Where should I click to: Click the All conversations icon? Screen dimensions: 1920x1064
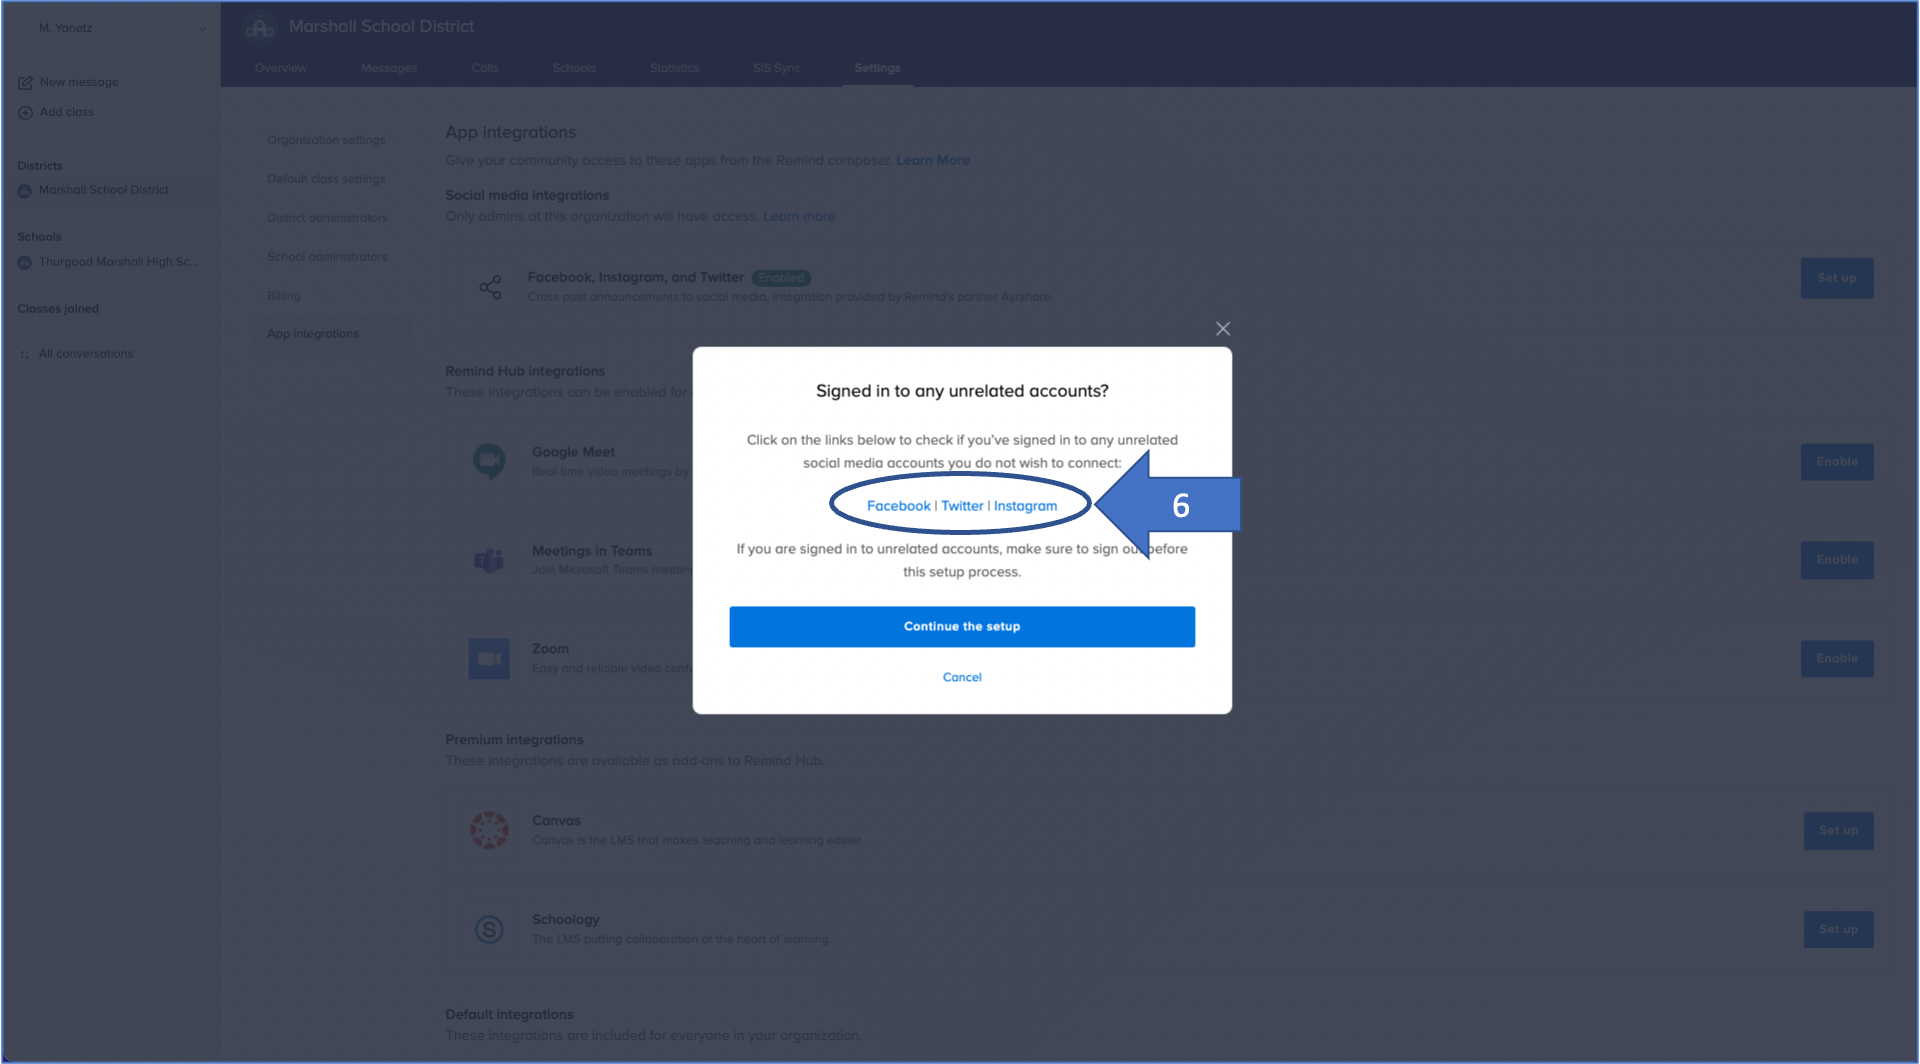tap(25, 354)
